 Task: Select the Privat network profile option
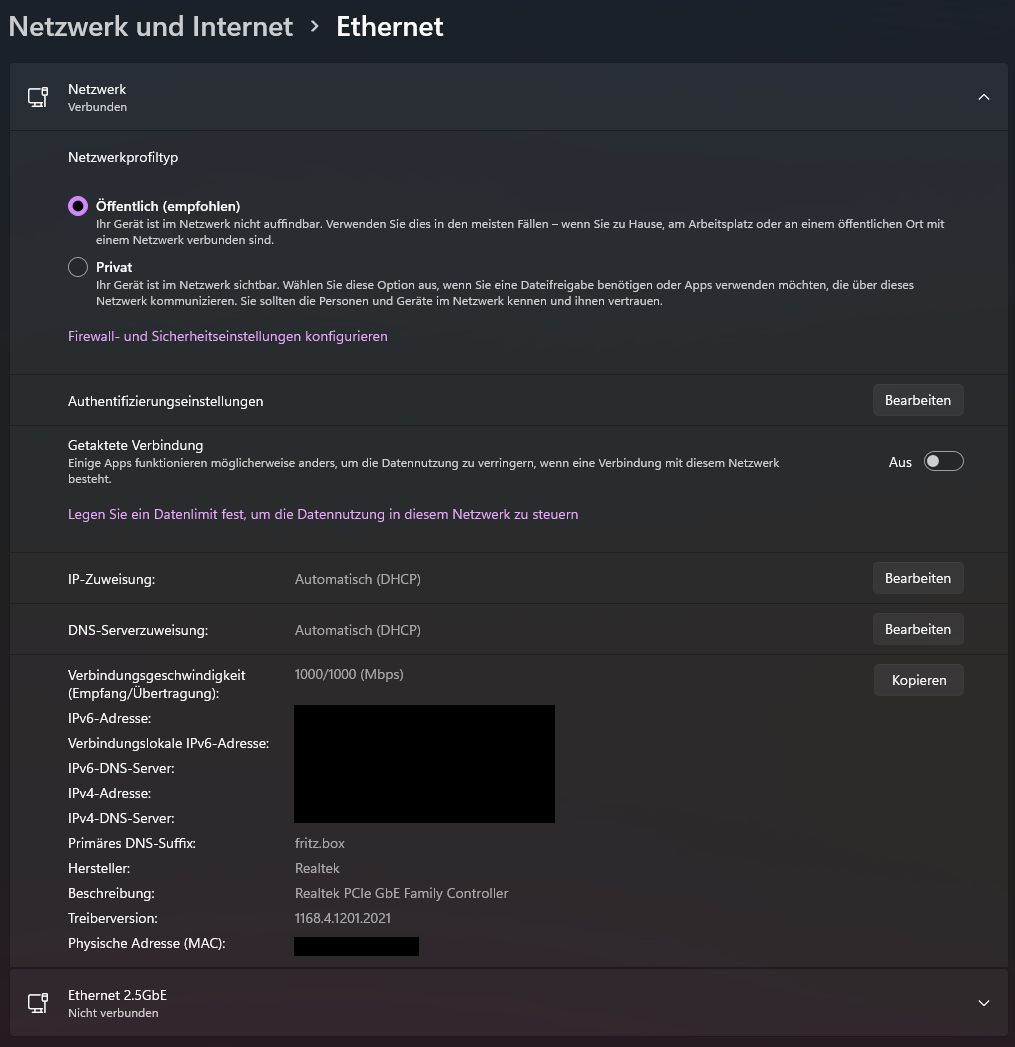click(78, 267)
